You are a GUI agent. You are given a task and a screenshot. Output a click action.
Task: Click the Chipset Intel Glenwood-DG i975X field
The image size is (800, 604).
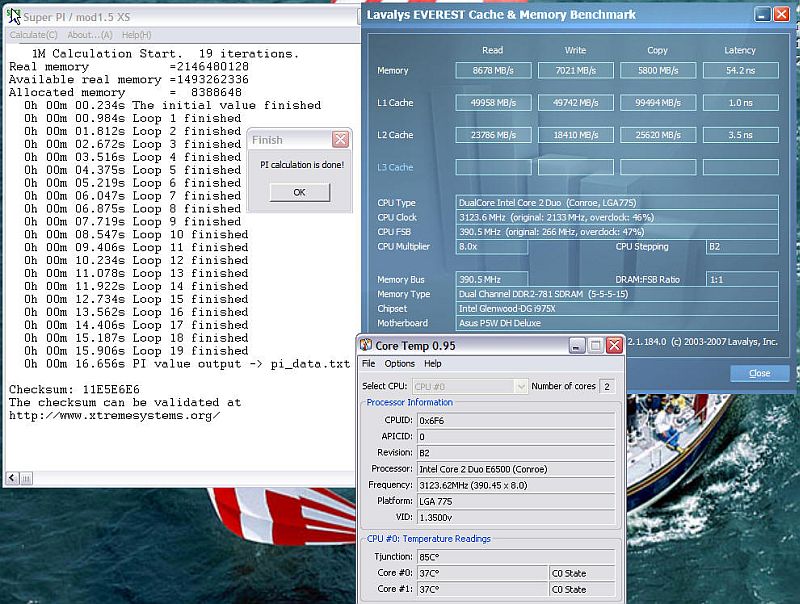coord(617,309)
